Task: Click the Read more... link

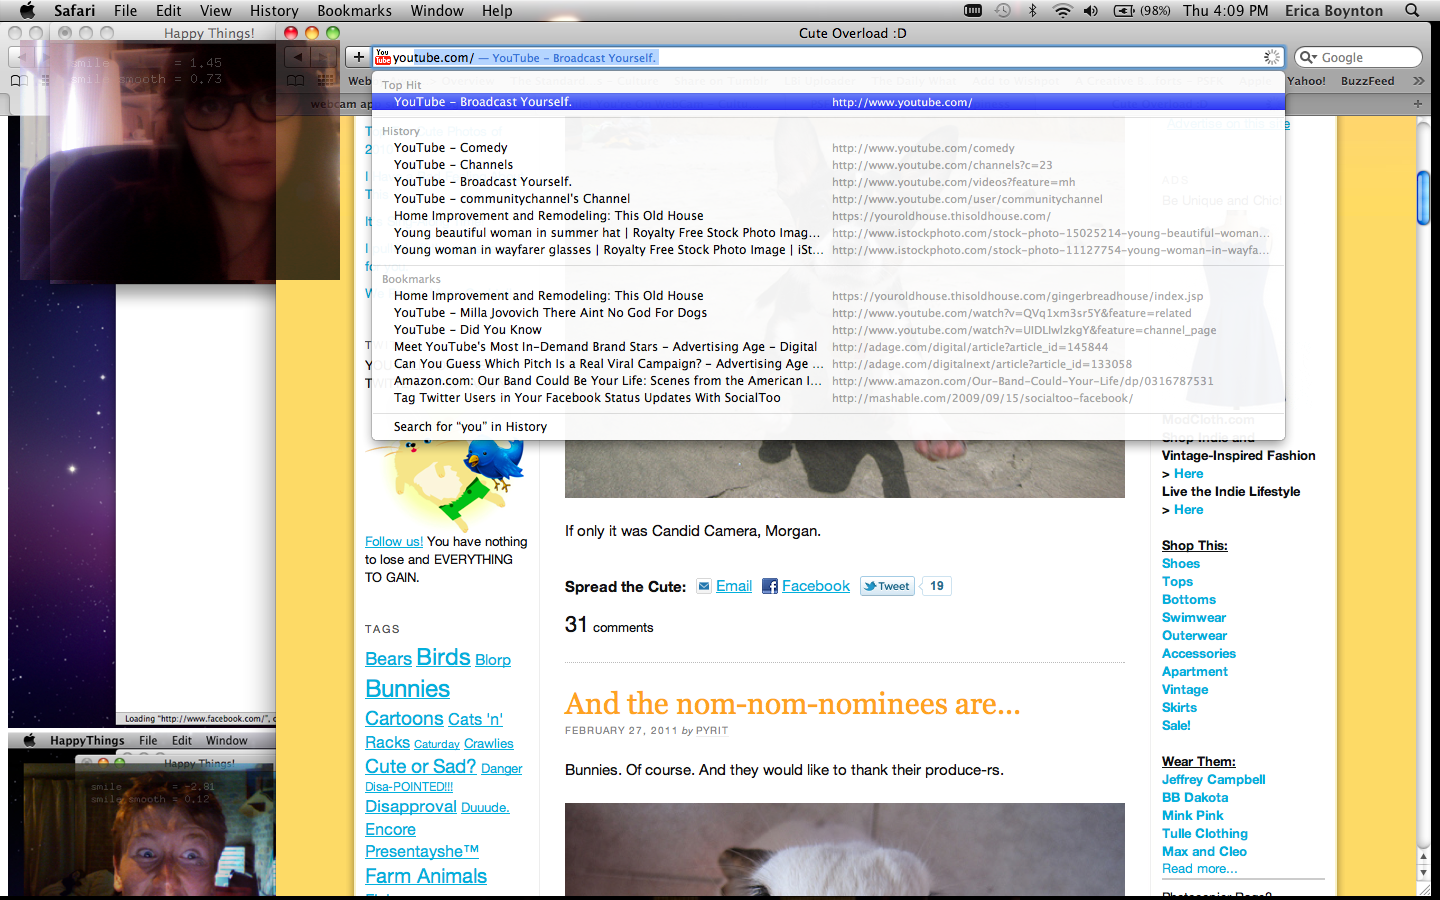Action: [x=1200, y=868]
